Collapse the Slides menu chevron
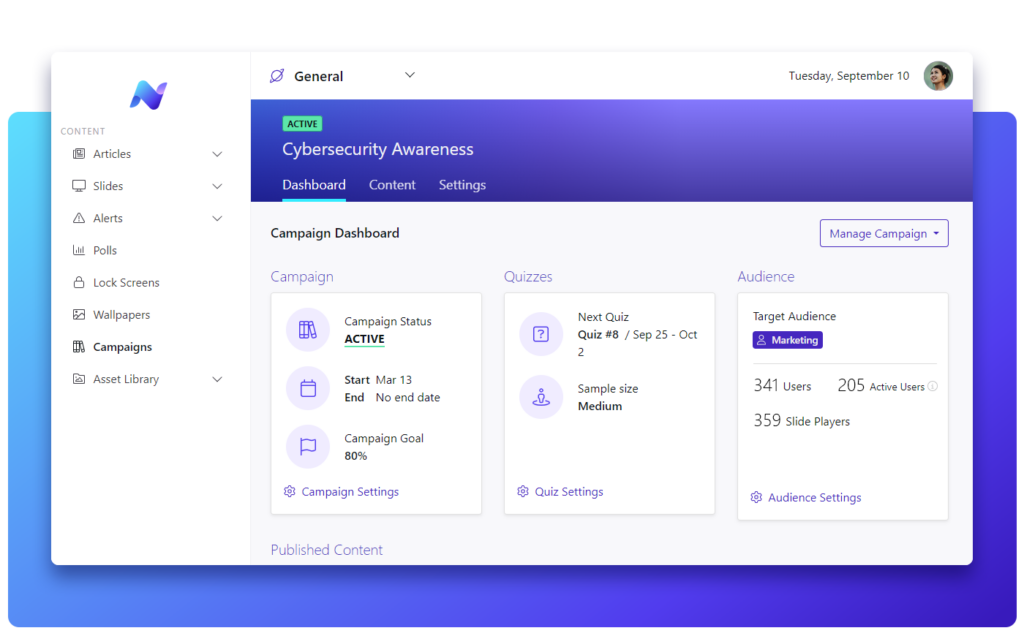This screenshot has height=636, width=1024. (x=217, y=186)
